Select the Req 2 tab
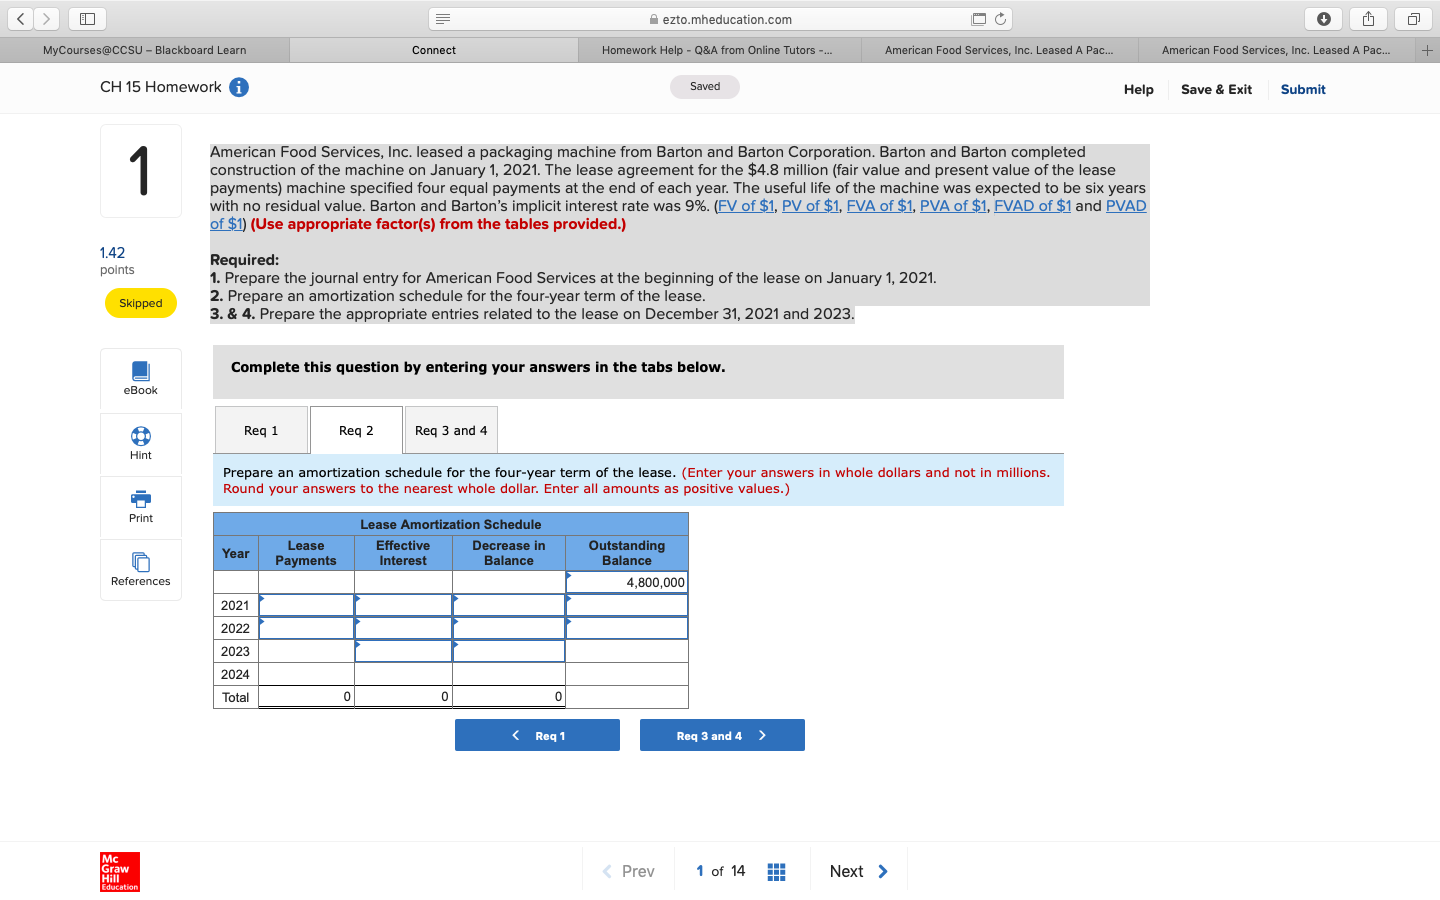Viewport: 1440px width, 900px height. click(356, 430)
